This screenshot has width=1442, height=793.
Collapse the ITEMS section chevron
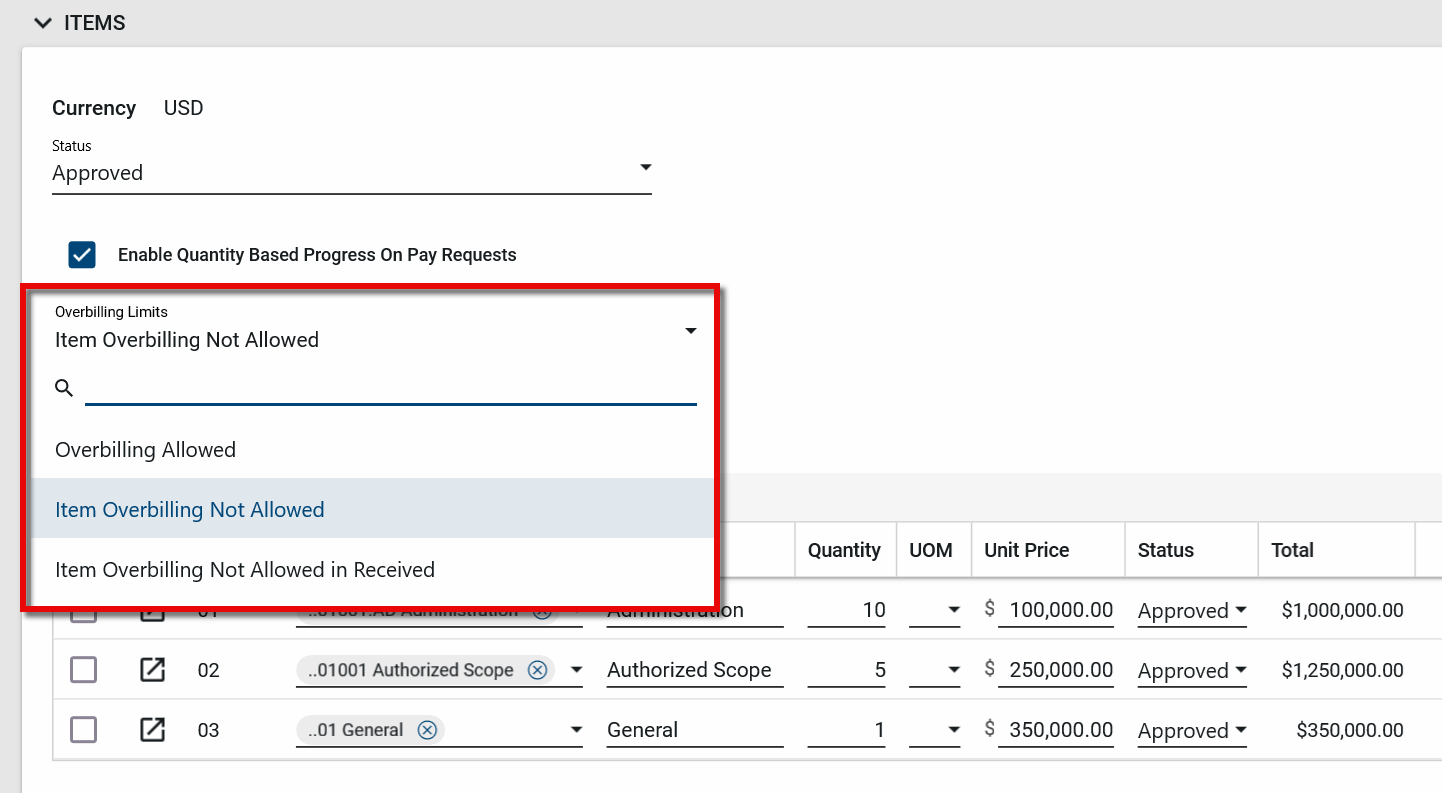click(x=42, y=22)
